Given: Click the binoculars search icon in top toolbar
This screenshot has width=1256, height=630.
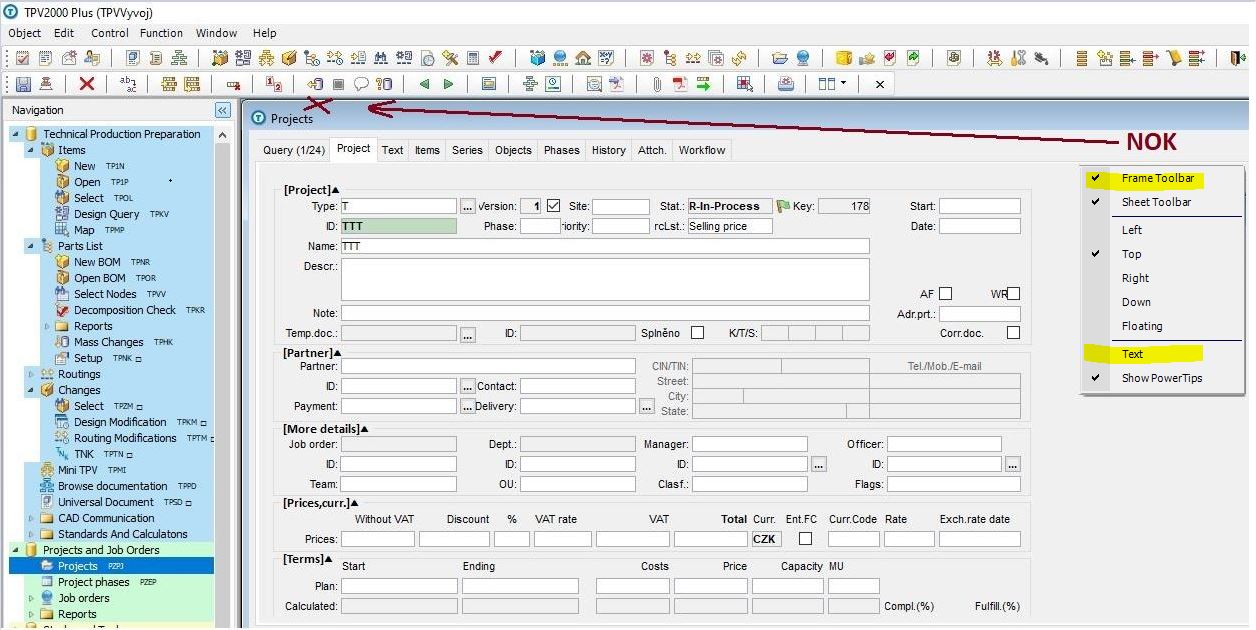Looking at the screenshot, I should pyautogui.click(x=381, y=58).
